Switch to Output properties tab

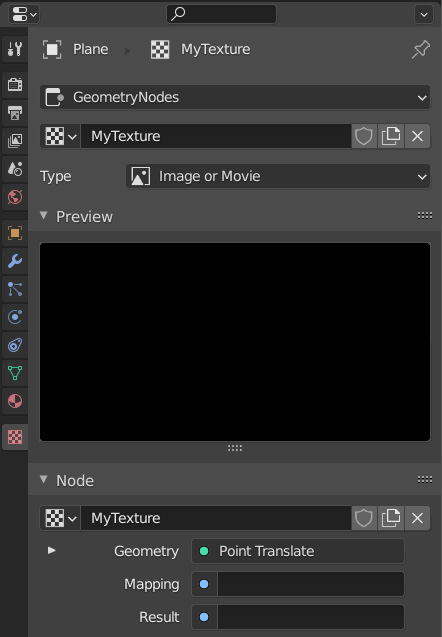click(x=15, y=113)
